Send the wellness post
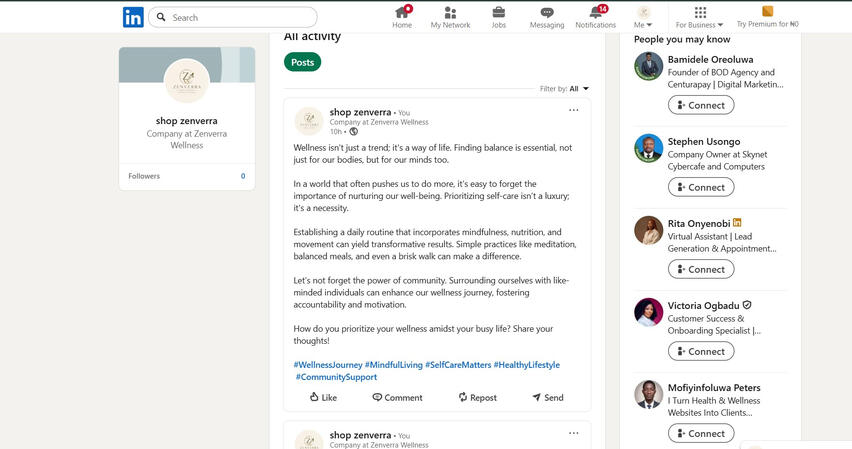The width and height of the screenshot is (852, 449). [548, 397]
